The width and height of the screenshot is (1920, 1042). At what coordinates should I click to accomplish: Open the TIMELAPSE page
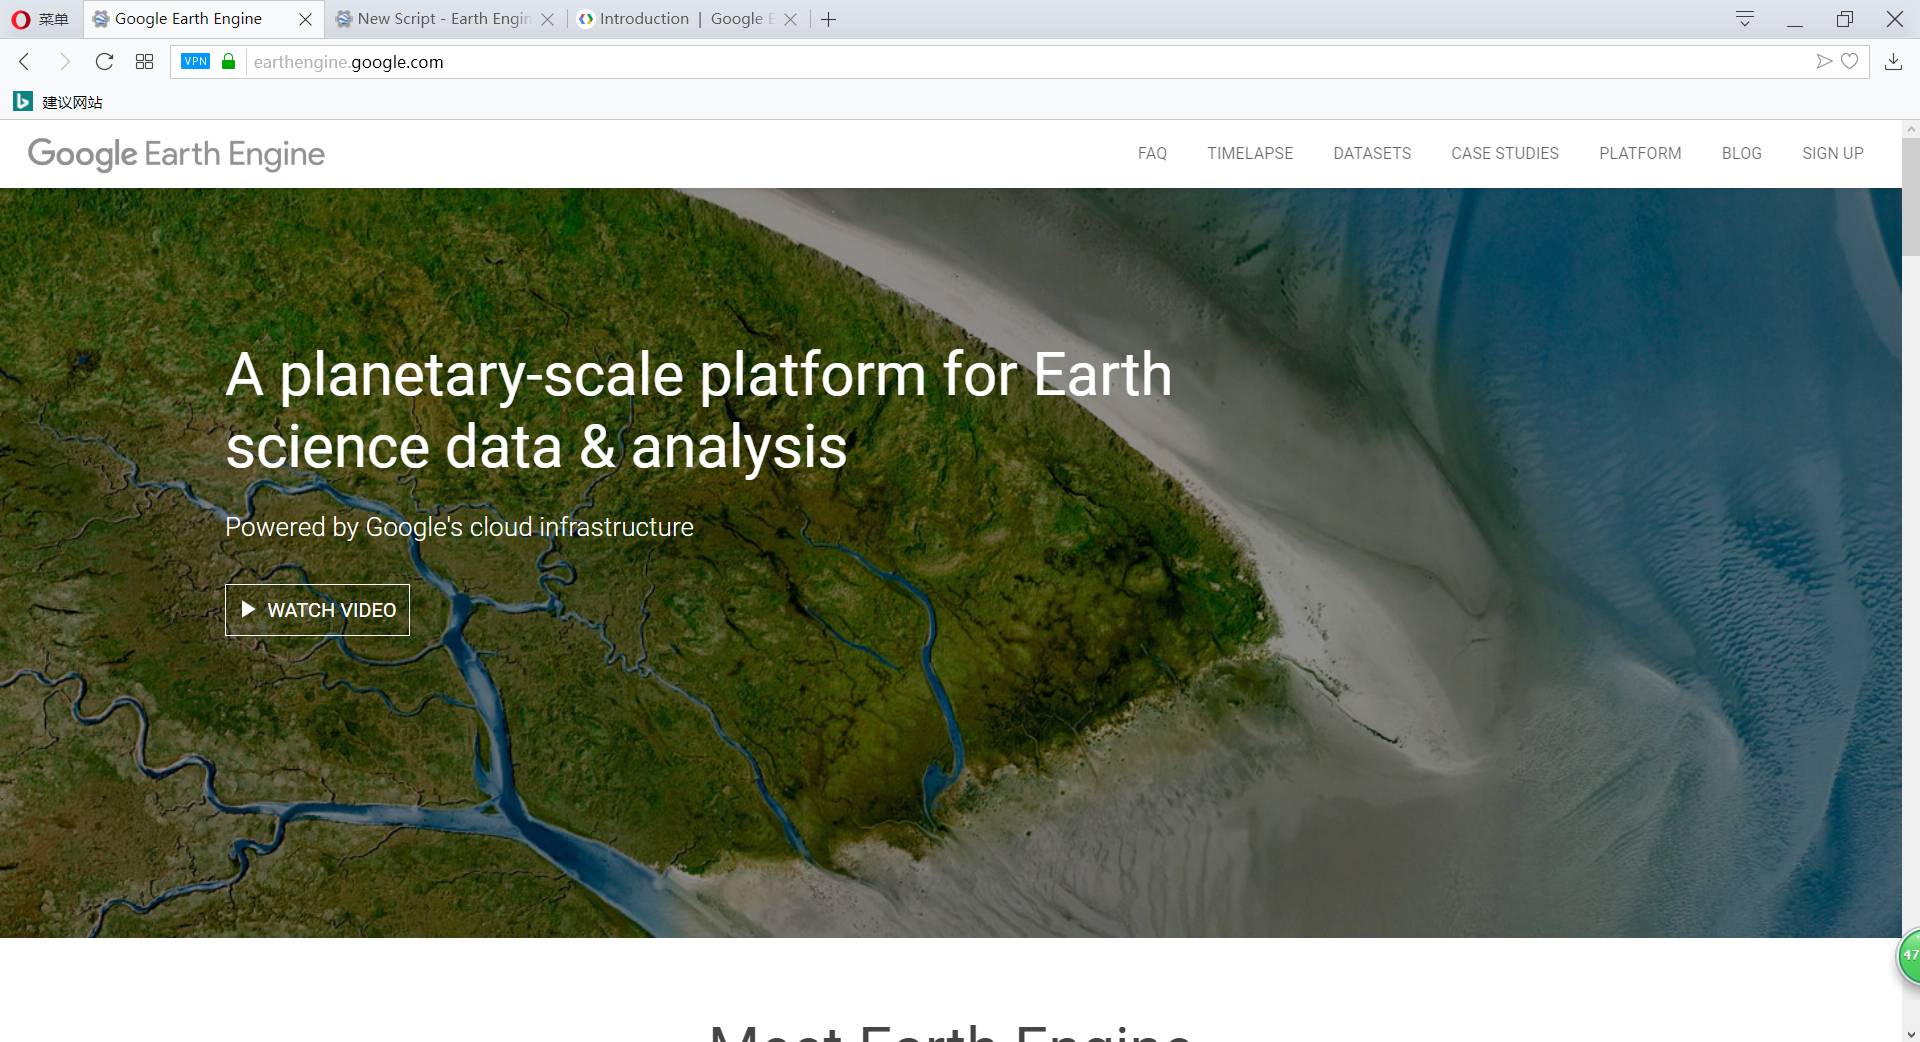pos(1250,154)
